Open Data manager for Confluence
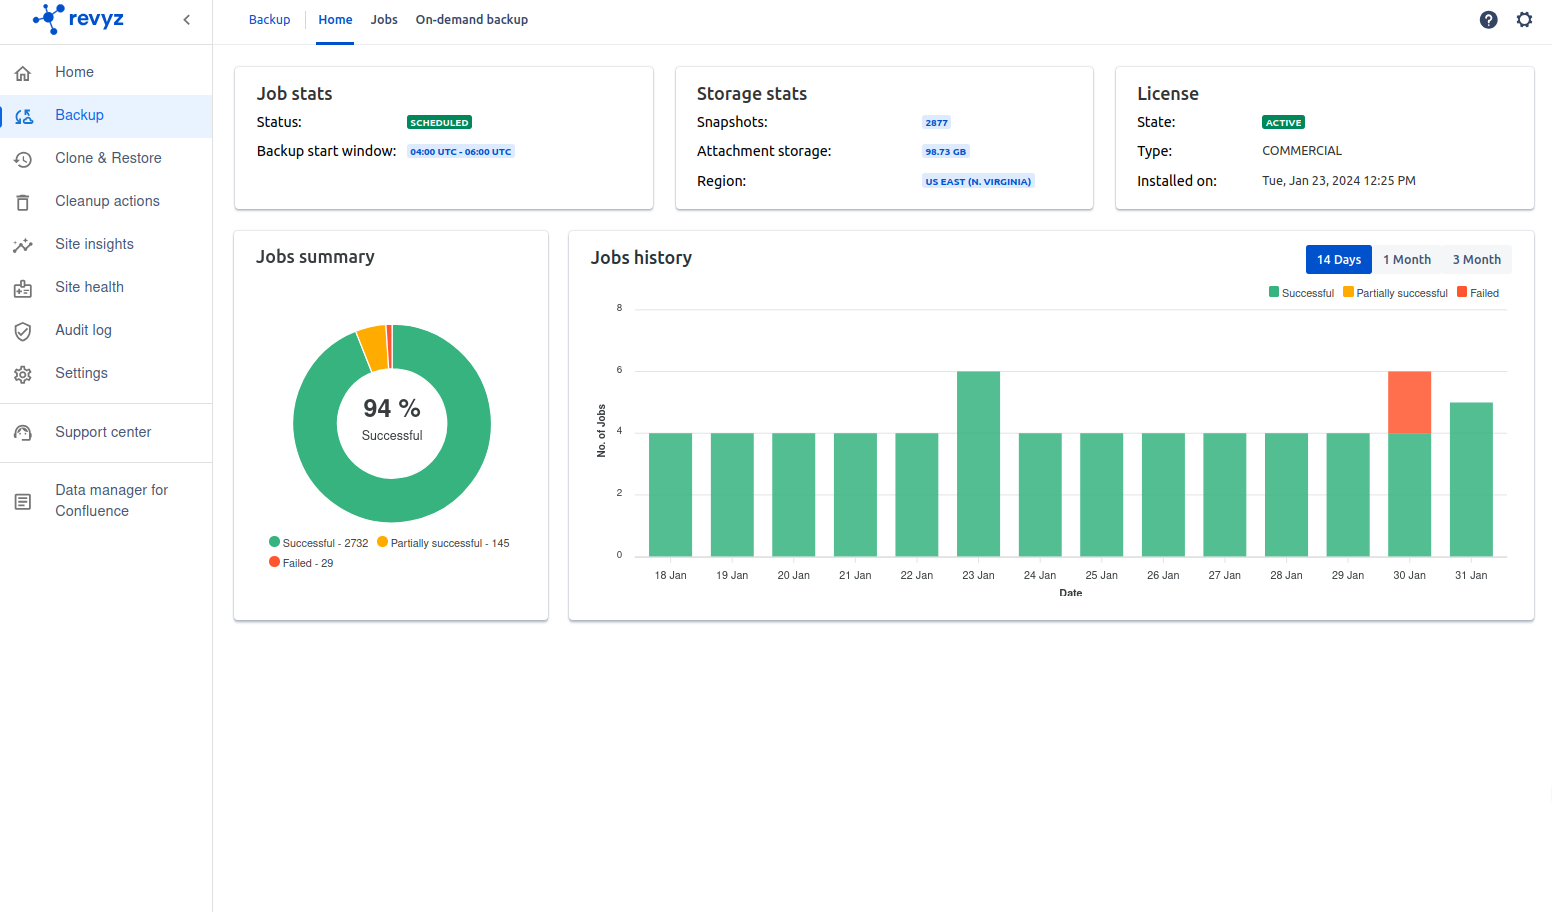Viewport: 1552px width, 912px height. pyautogui.click(x=111, y=500)
